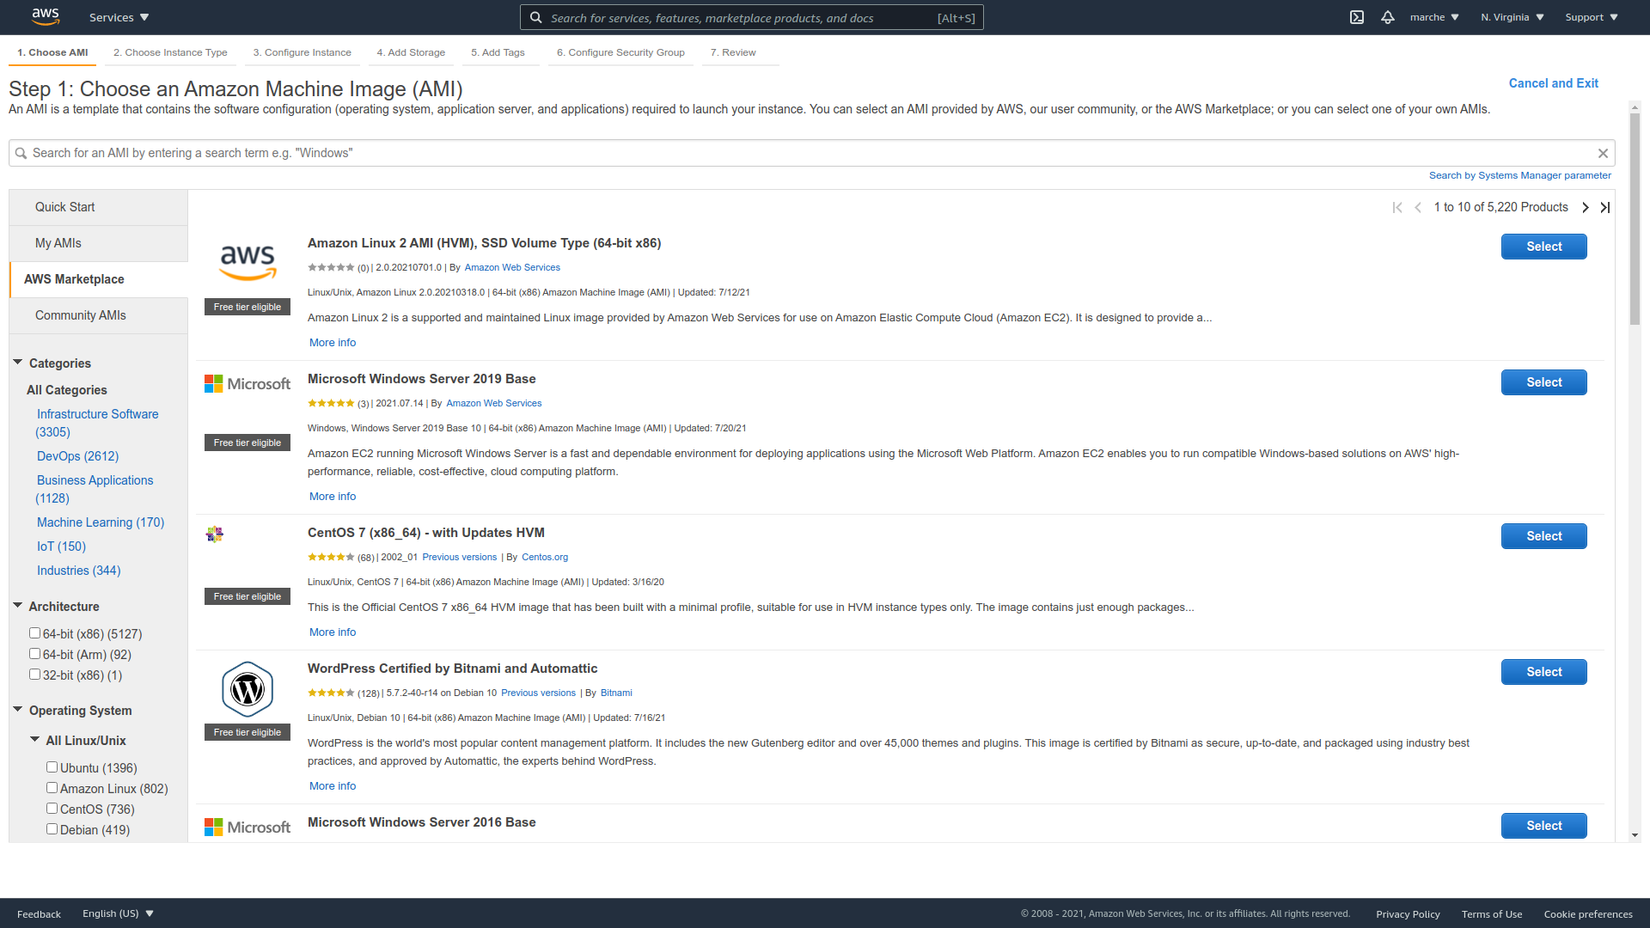This screenshot has width=1650, height=928.
Task: Switch to the Add Tags step
Action: click(x=498, y=52)
